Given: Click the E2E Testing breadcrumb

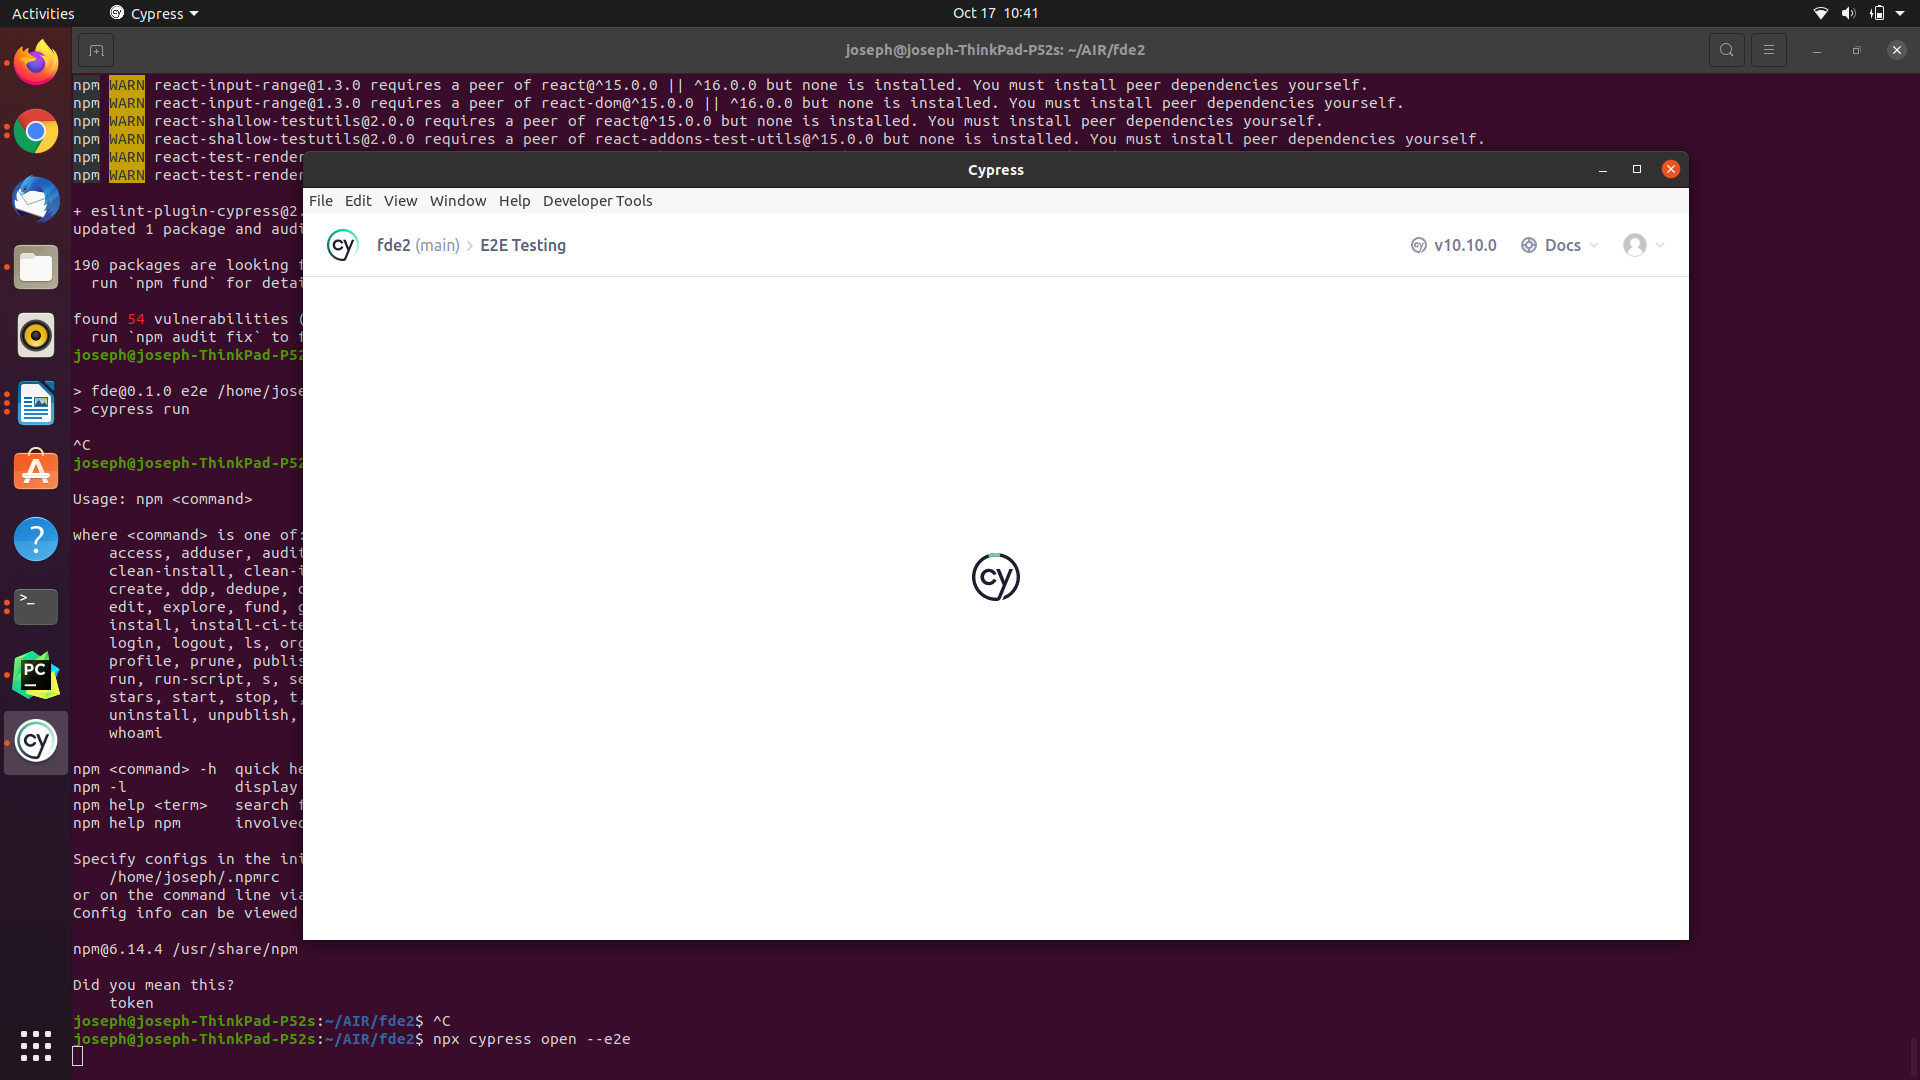Looking at the screenshot, I should click(x=523, y=245).
